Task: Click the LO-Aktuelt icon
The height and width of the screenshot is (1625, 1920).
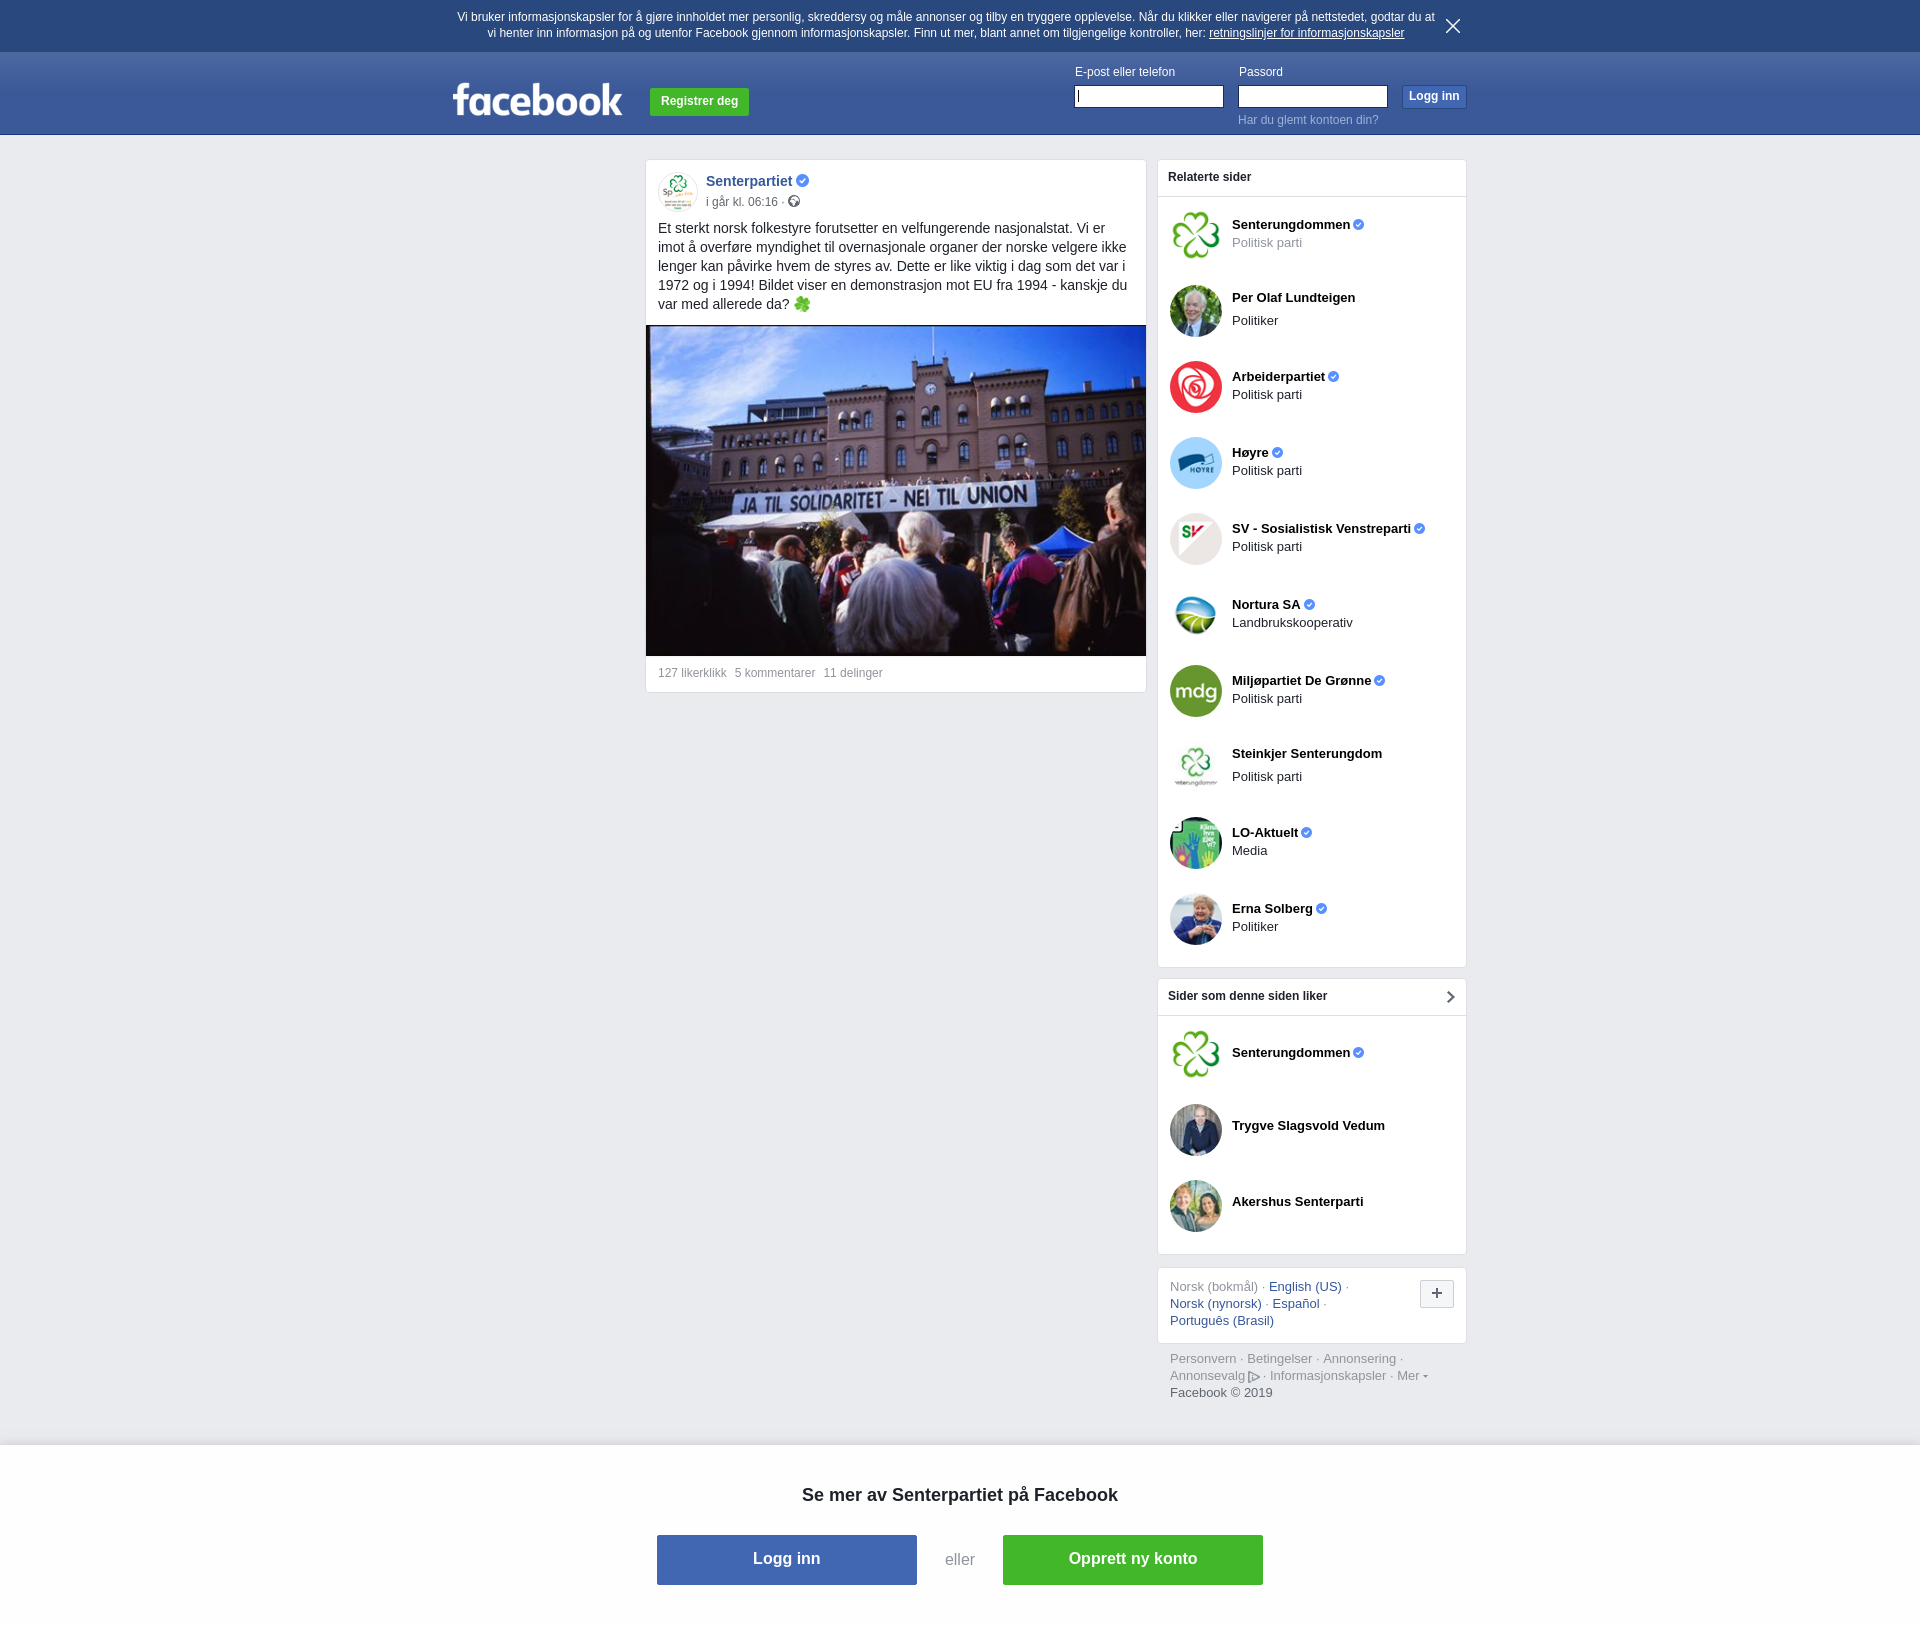Action: point(1196,843)
